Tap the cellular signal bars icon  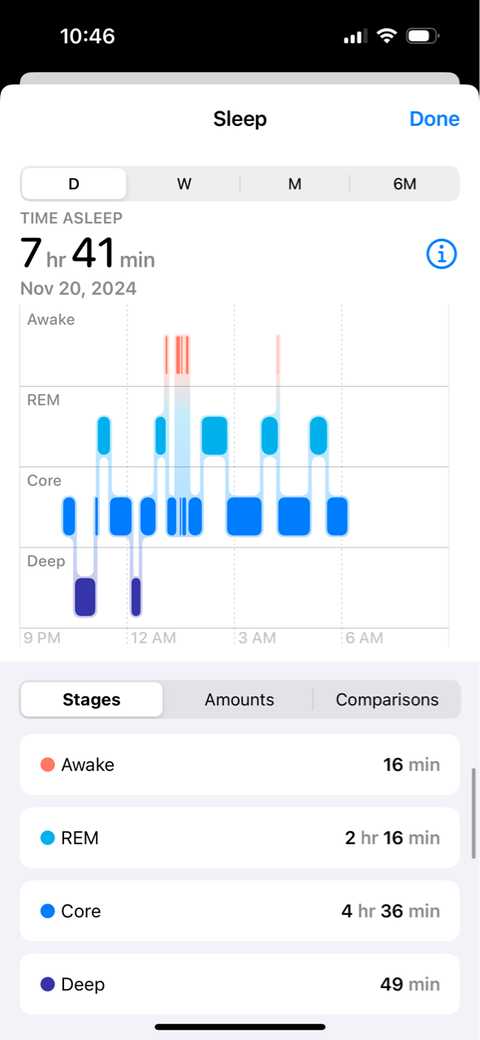(356, 36)
